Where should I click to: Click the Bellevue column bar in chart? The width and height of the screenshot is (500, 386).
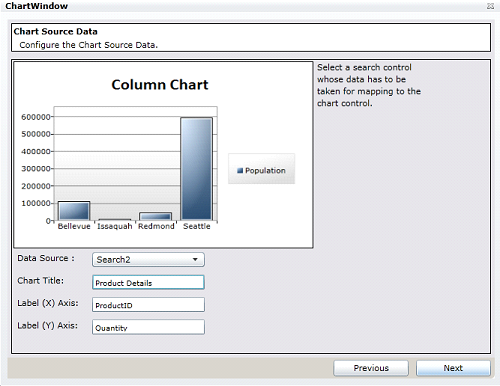74,211
